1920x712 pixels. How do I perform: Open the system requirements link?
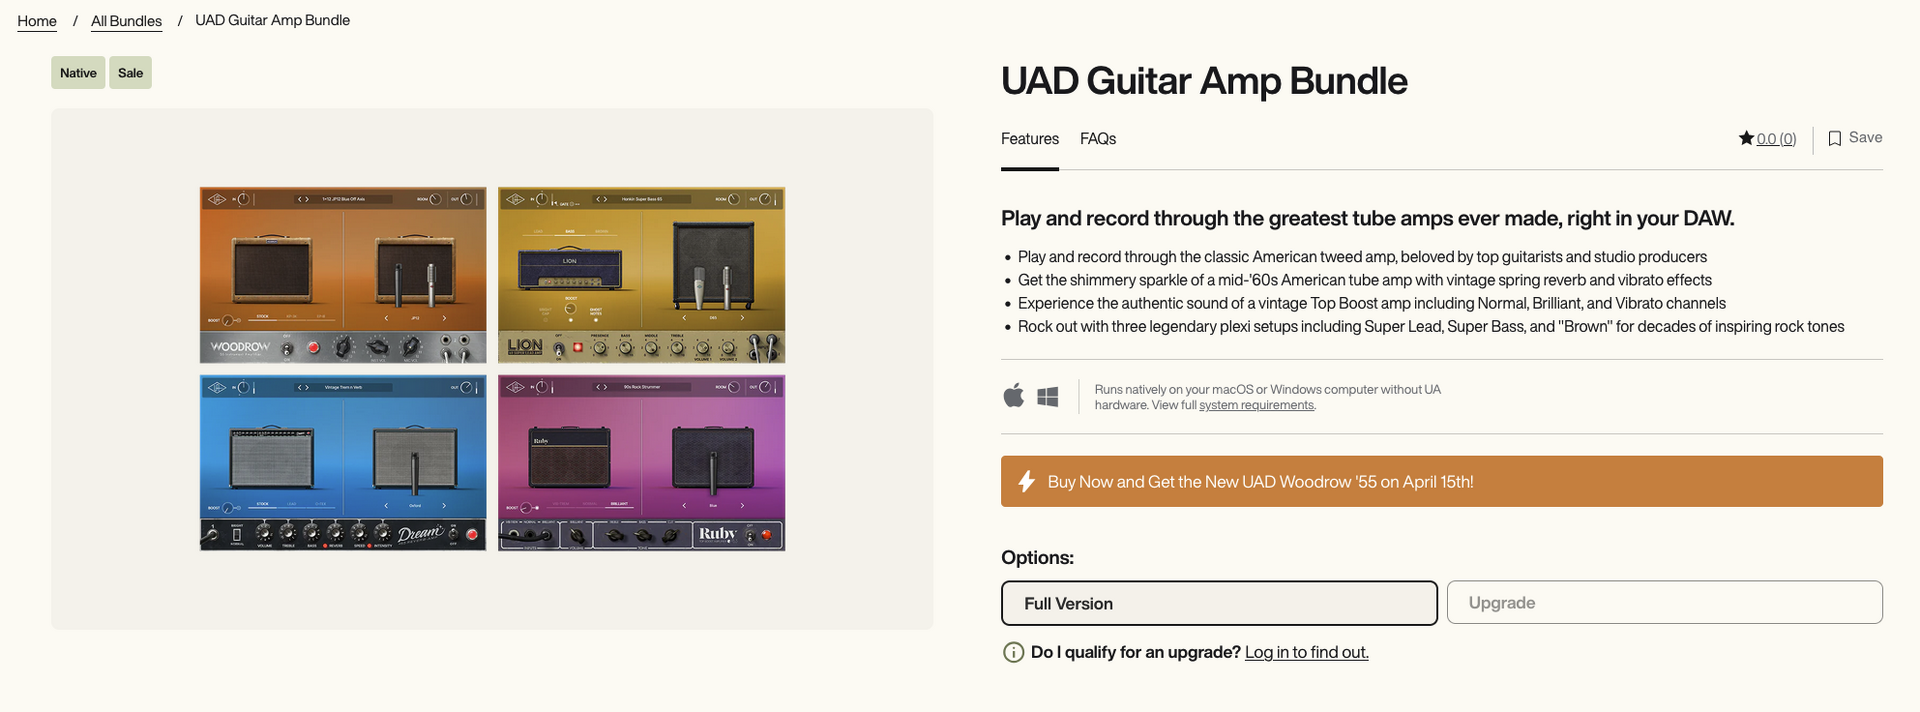1257,405
